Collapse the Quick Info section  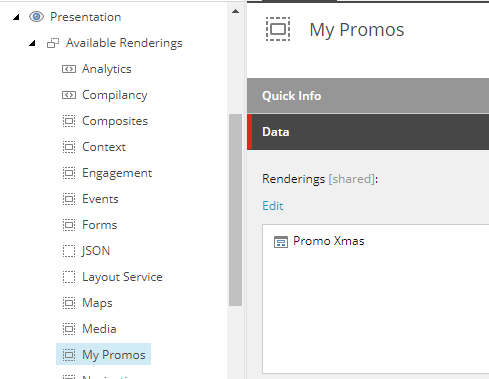(368, 96)
